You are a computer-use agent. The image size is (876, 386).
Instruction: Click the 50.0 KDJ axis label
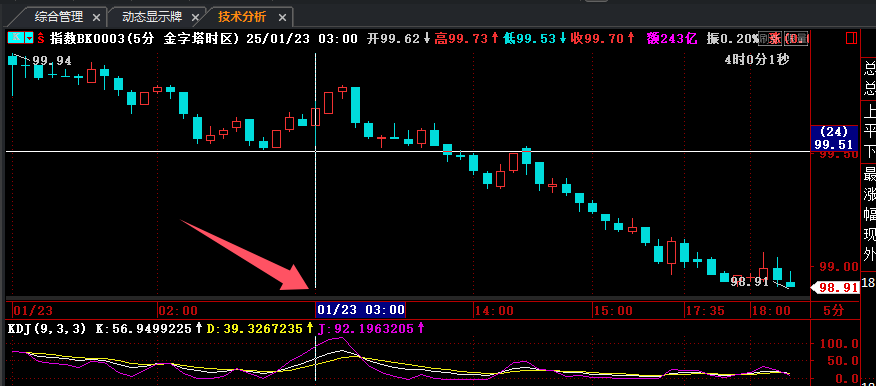coord(842,361)
